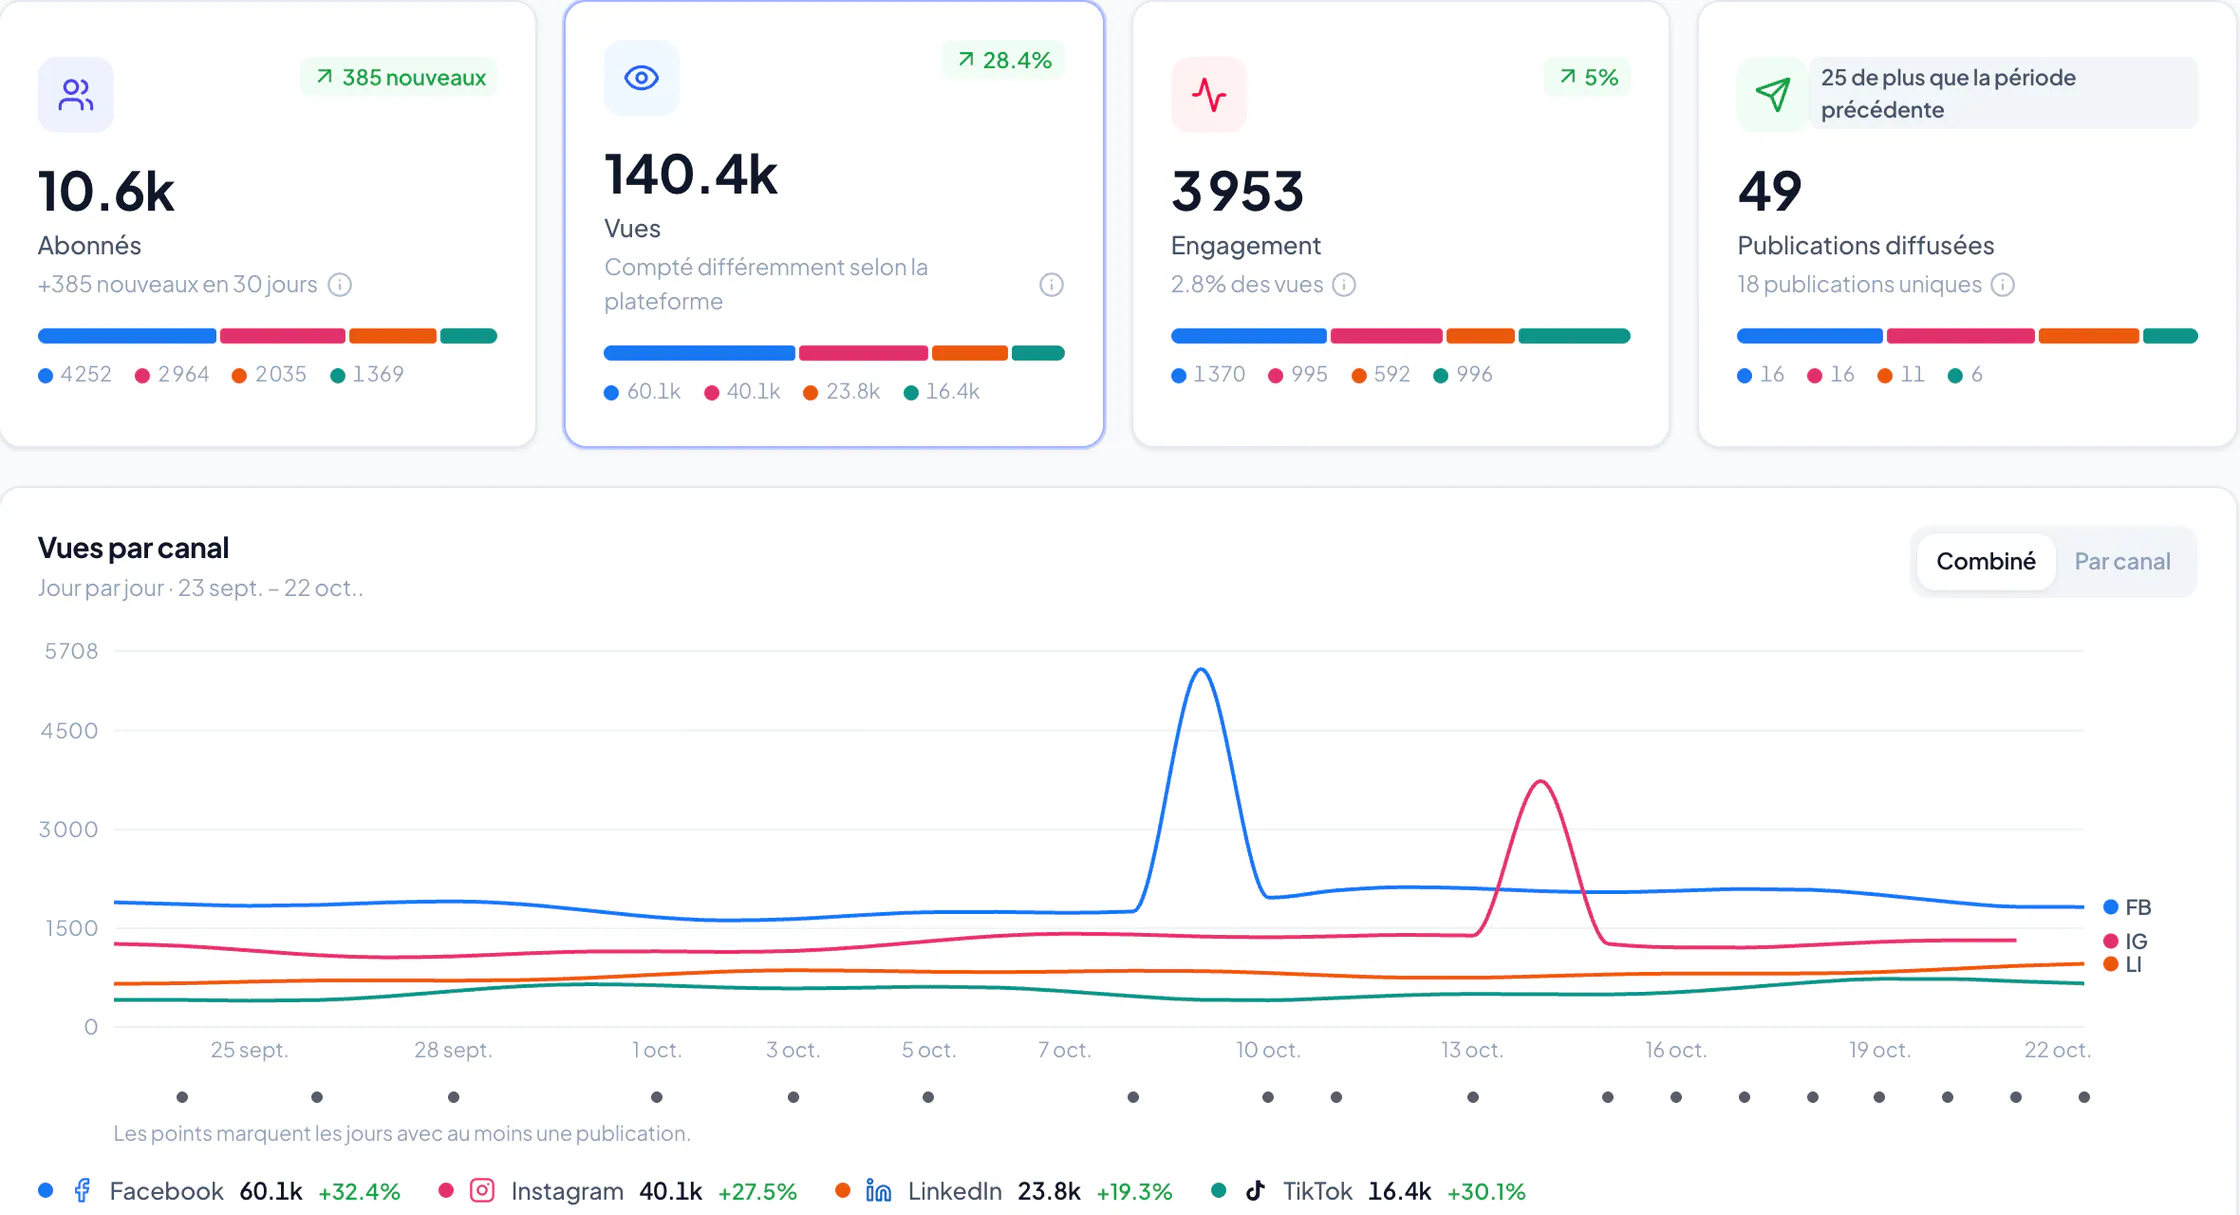Click the Abonnés people icon
Screen dimensions: 2240x1215
76,95
